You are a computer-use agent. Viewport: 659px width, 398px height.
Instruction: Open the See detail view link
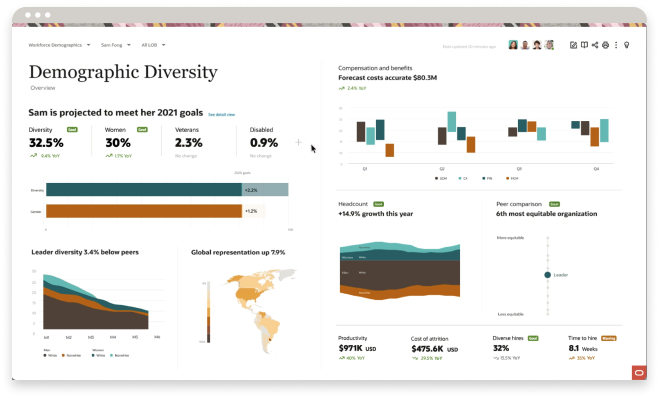point(221,114)
